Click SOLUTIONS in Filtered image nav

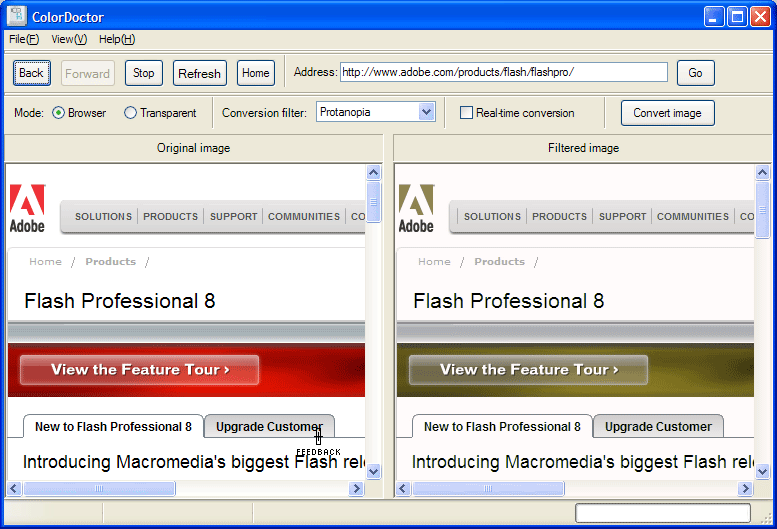click(492, 216)
